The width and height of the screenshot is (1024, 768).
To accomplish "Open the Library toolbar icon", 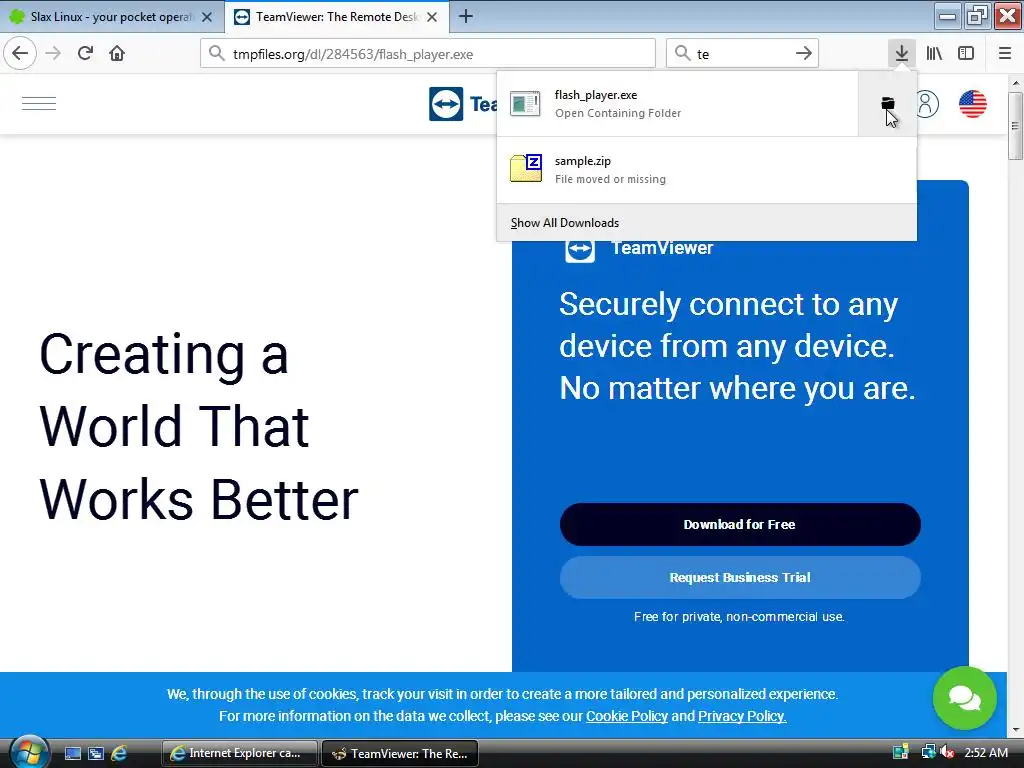I will point(934,53).
